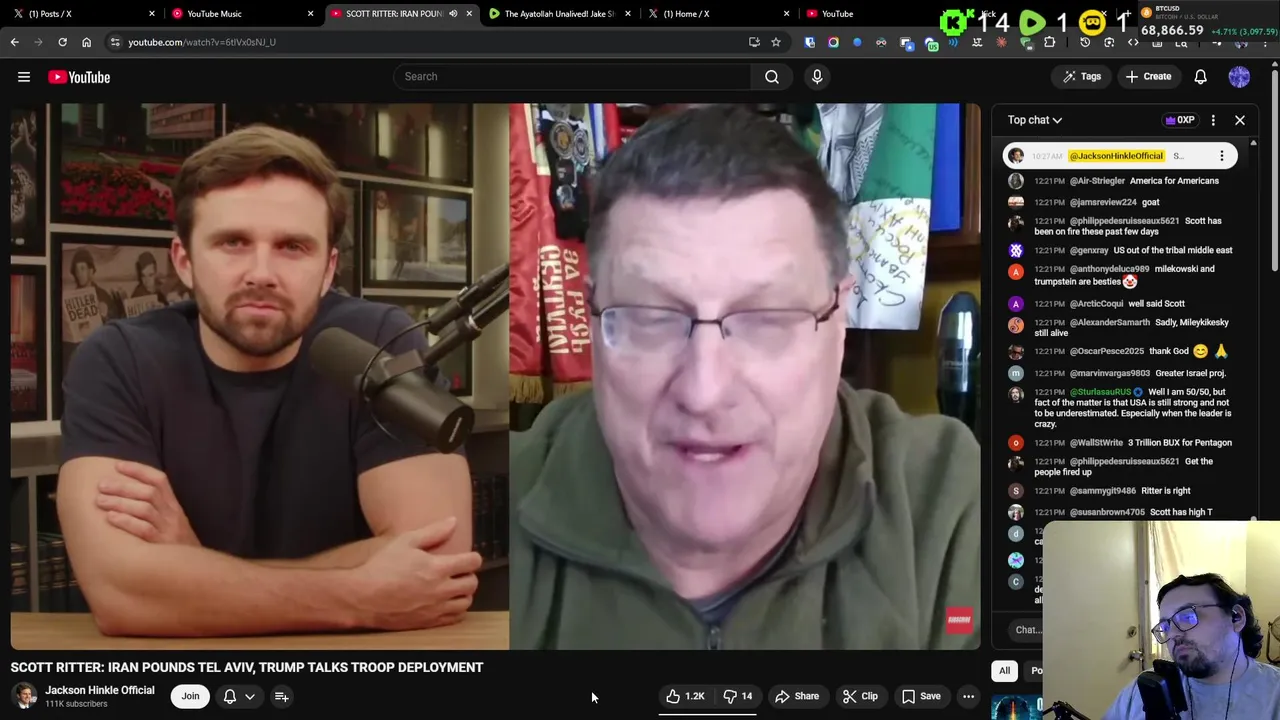The width and height of the screenshot is (1280, 720).
Task: Expand the Top chat dropdown
Action: tap(1034, 120)
